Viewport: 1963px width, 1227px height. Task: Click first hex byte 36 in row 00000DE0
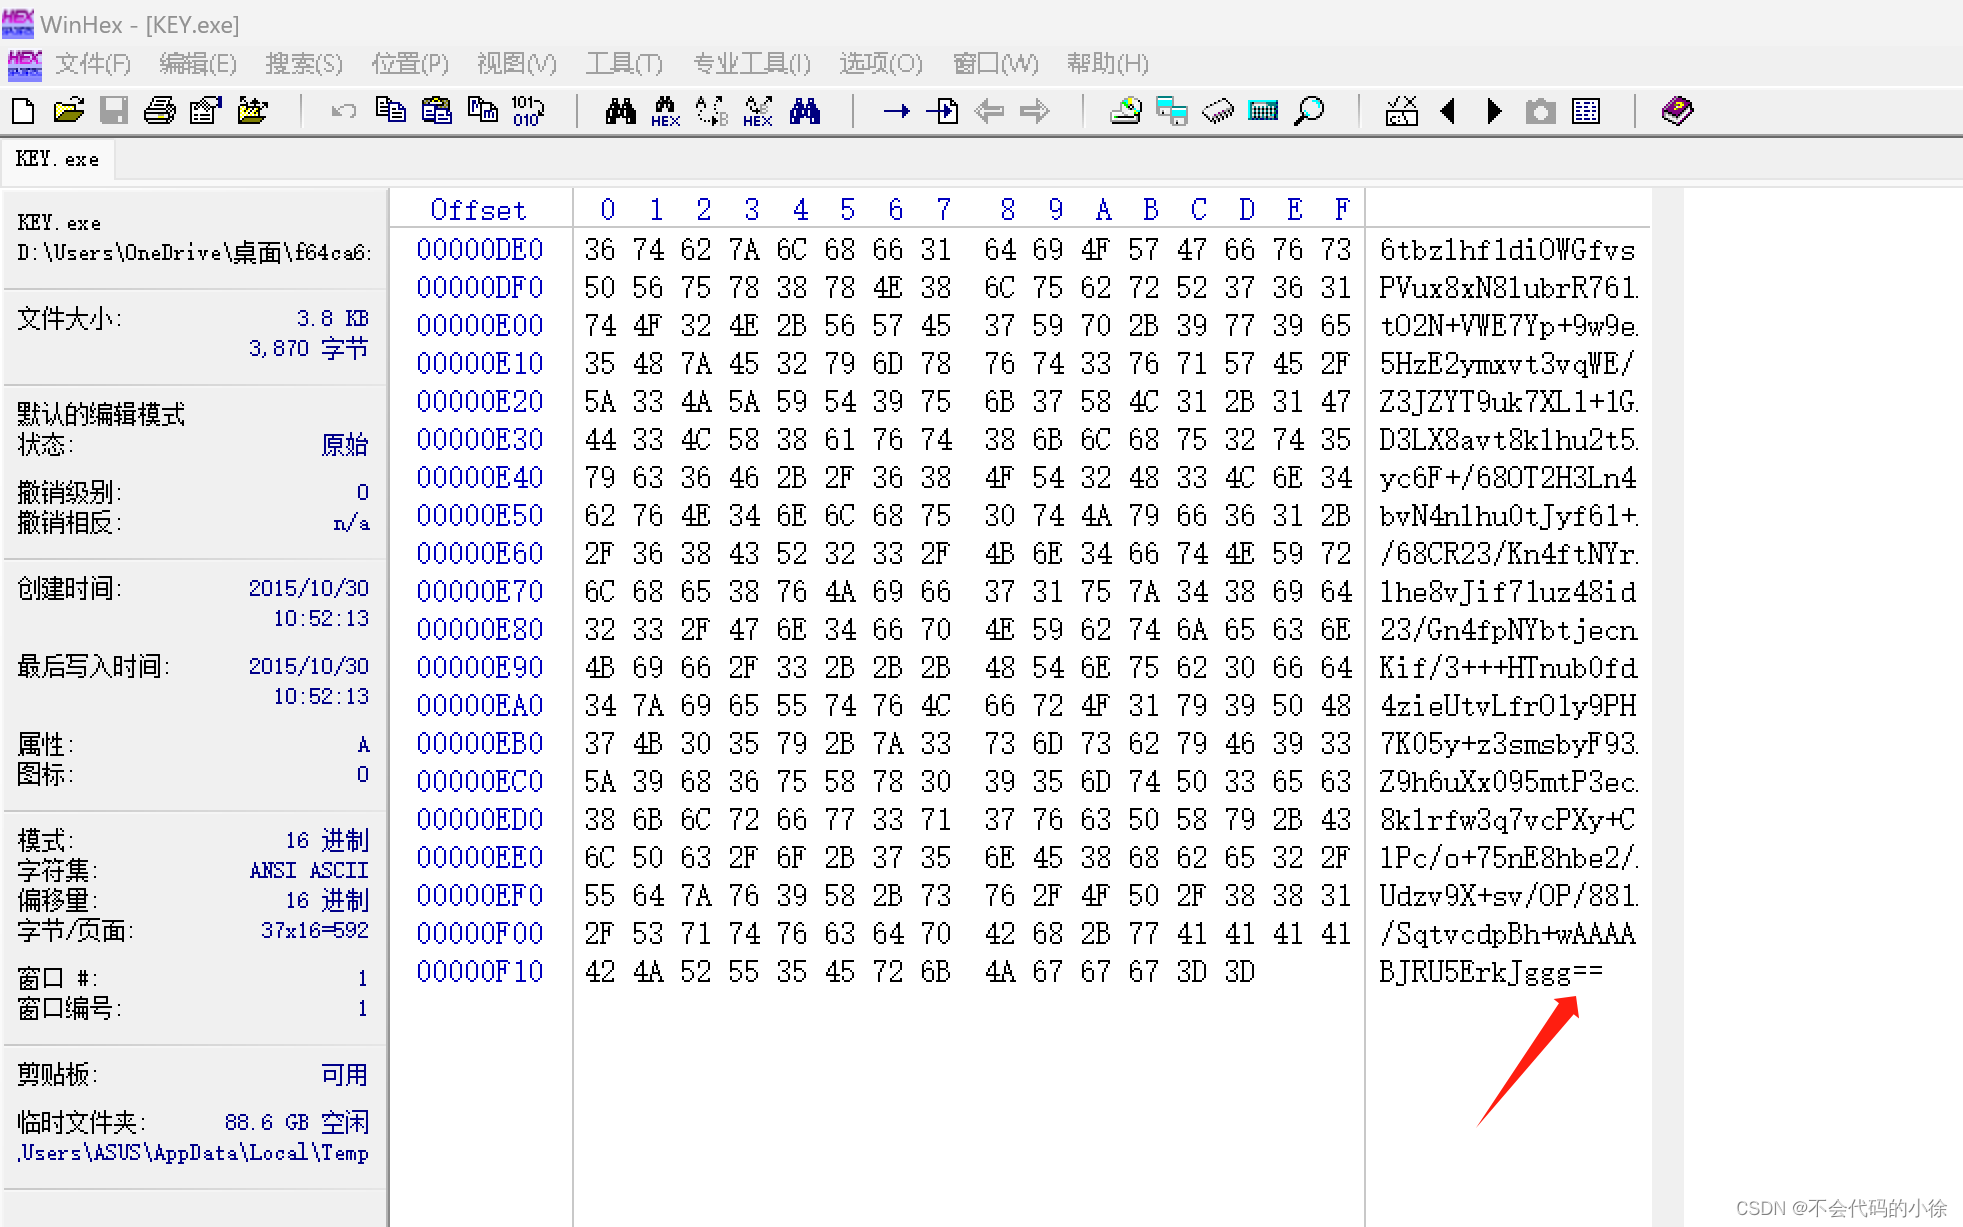[600, 249]
